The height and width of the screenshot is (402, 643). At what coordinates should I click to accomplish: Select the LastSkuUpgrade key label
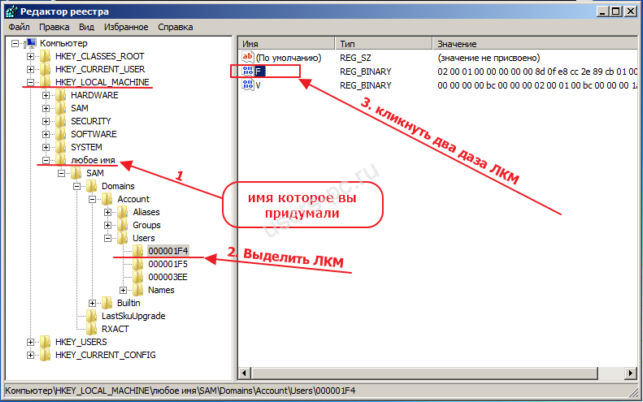point(133,316)
